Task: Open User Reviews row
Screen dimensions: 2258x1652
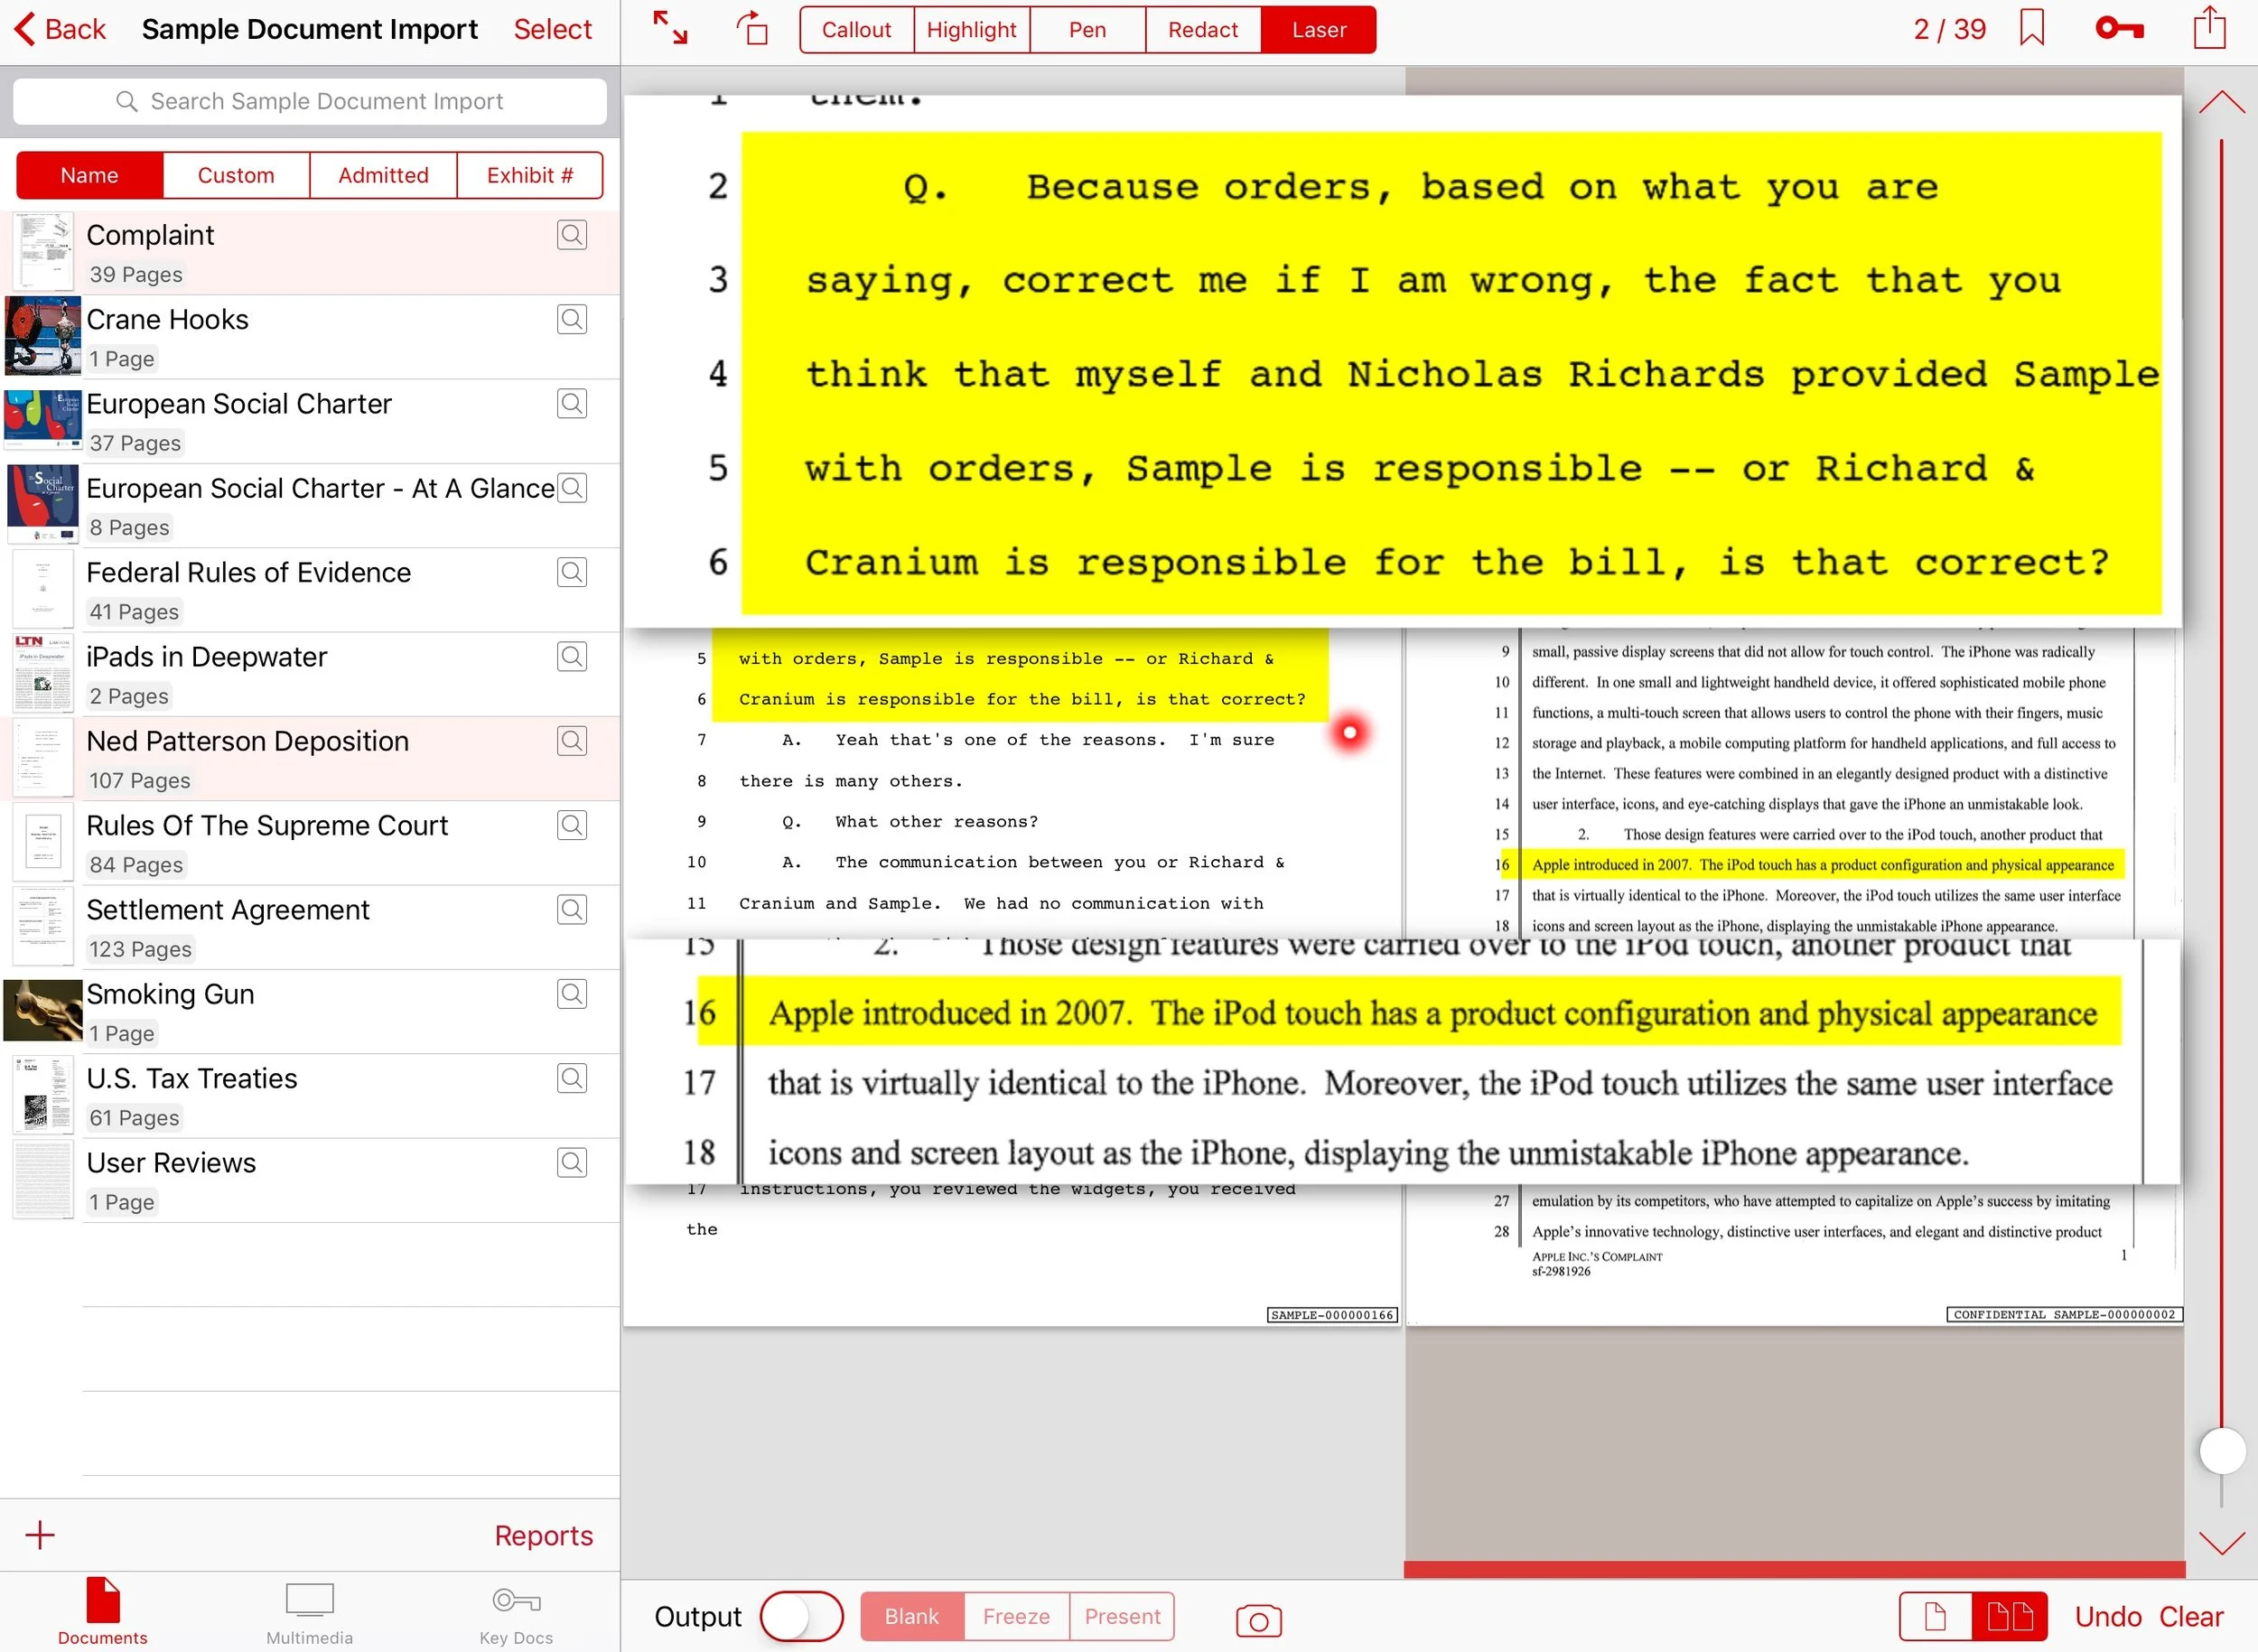Action: [x=310, y=1180]
